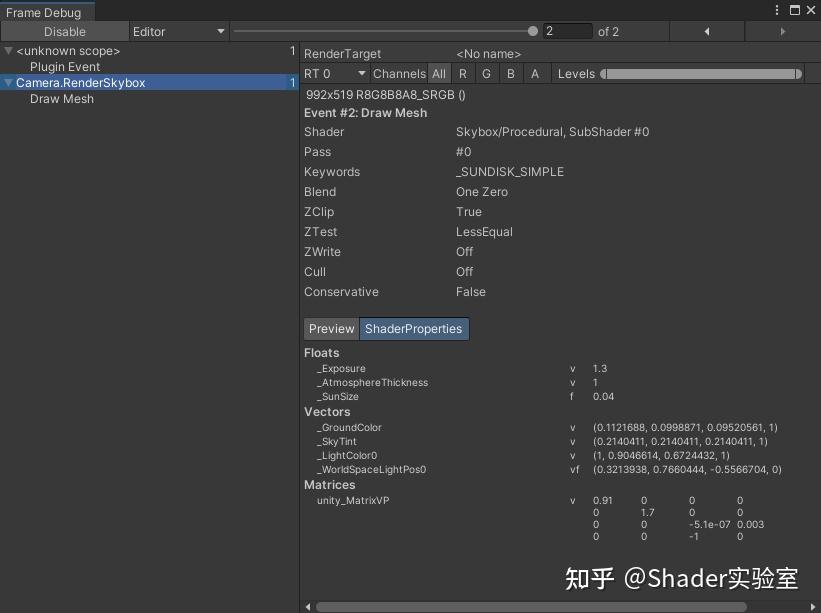The height and width of the screenshot is (613, 821).
Task: Step to the previous frame event
Action: 708,32
